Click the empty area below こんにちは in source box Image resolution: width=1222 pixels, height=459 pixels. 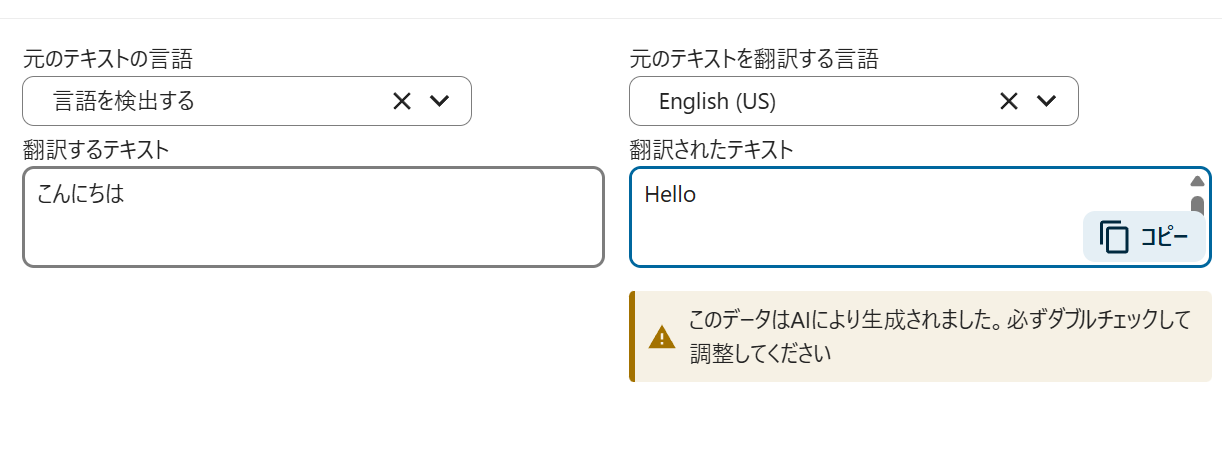pyautogui.click(x=300, y=240)
